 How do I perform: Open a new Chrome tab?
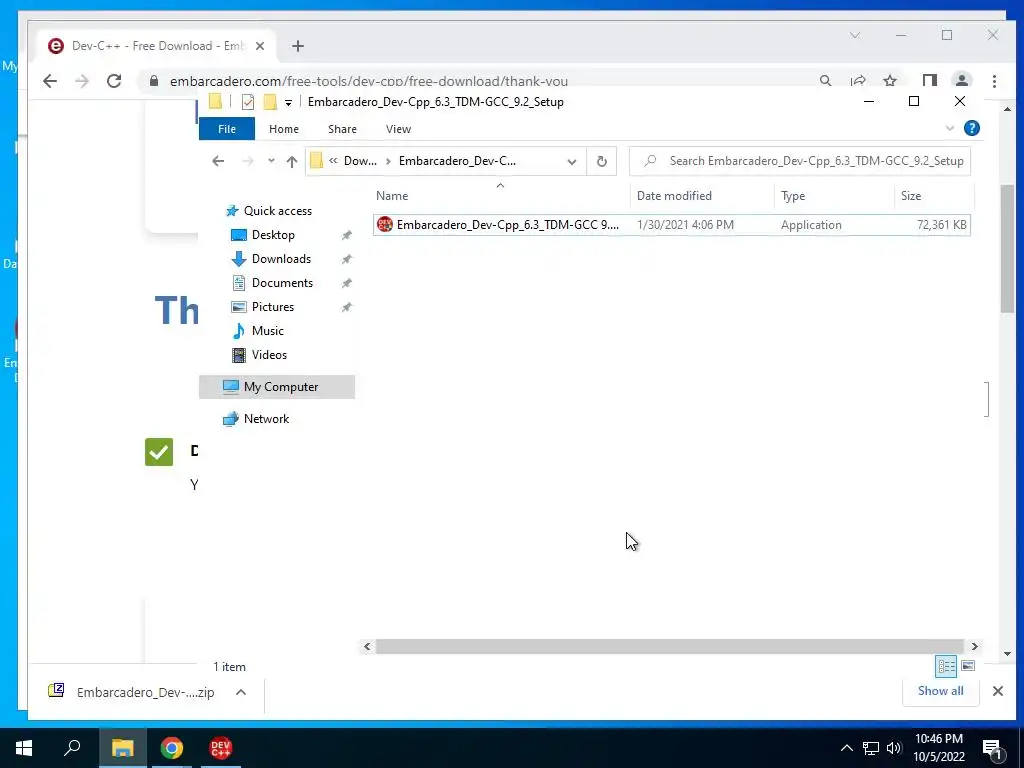298,46
